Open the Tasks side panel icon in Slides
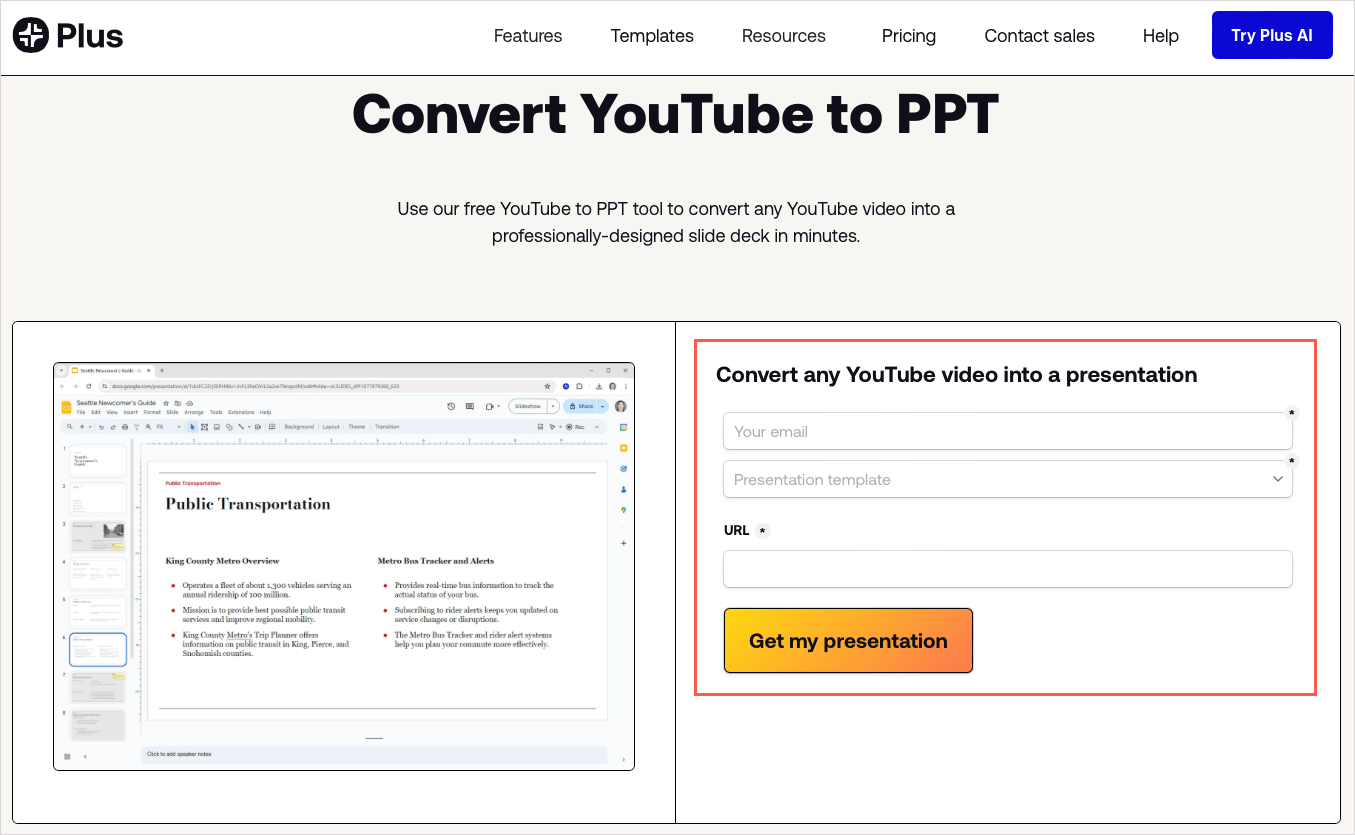Screen dimensions: 1355x835 (623, 469)
